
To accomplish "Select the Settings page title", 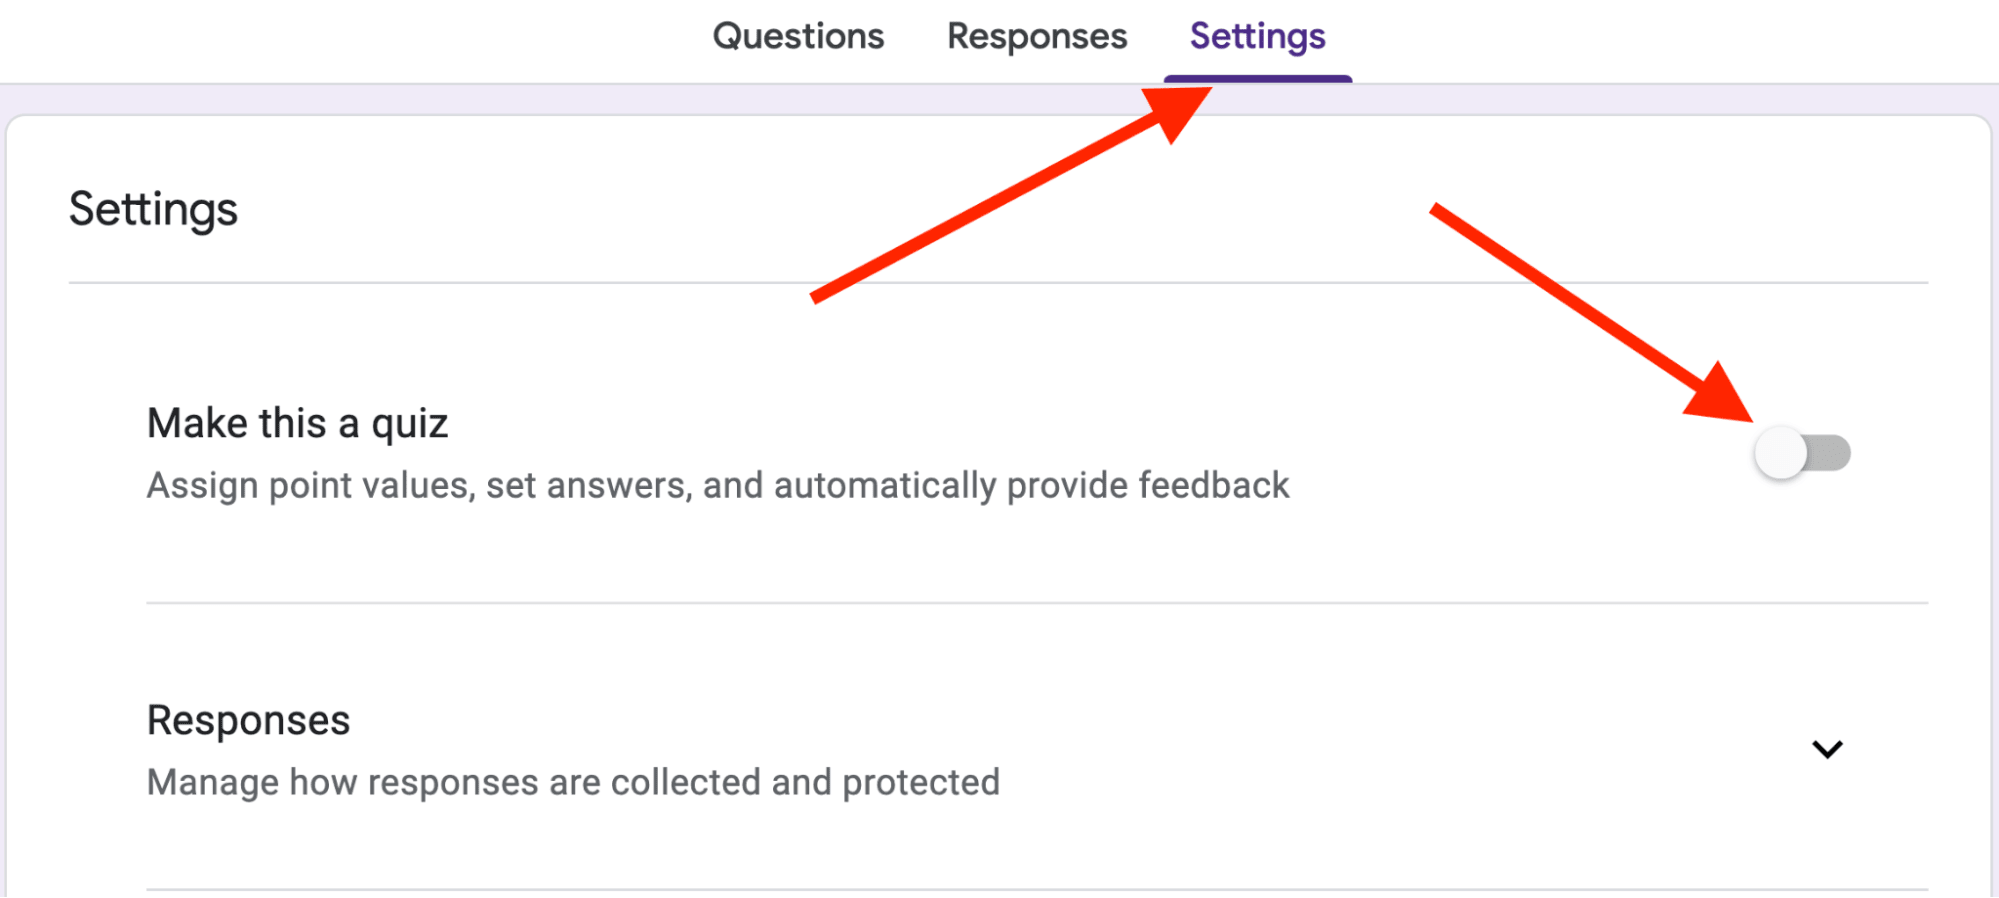I will point(153,209).
